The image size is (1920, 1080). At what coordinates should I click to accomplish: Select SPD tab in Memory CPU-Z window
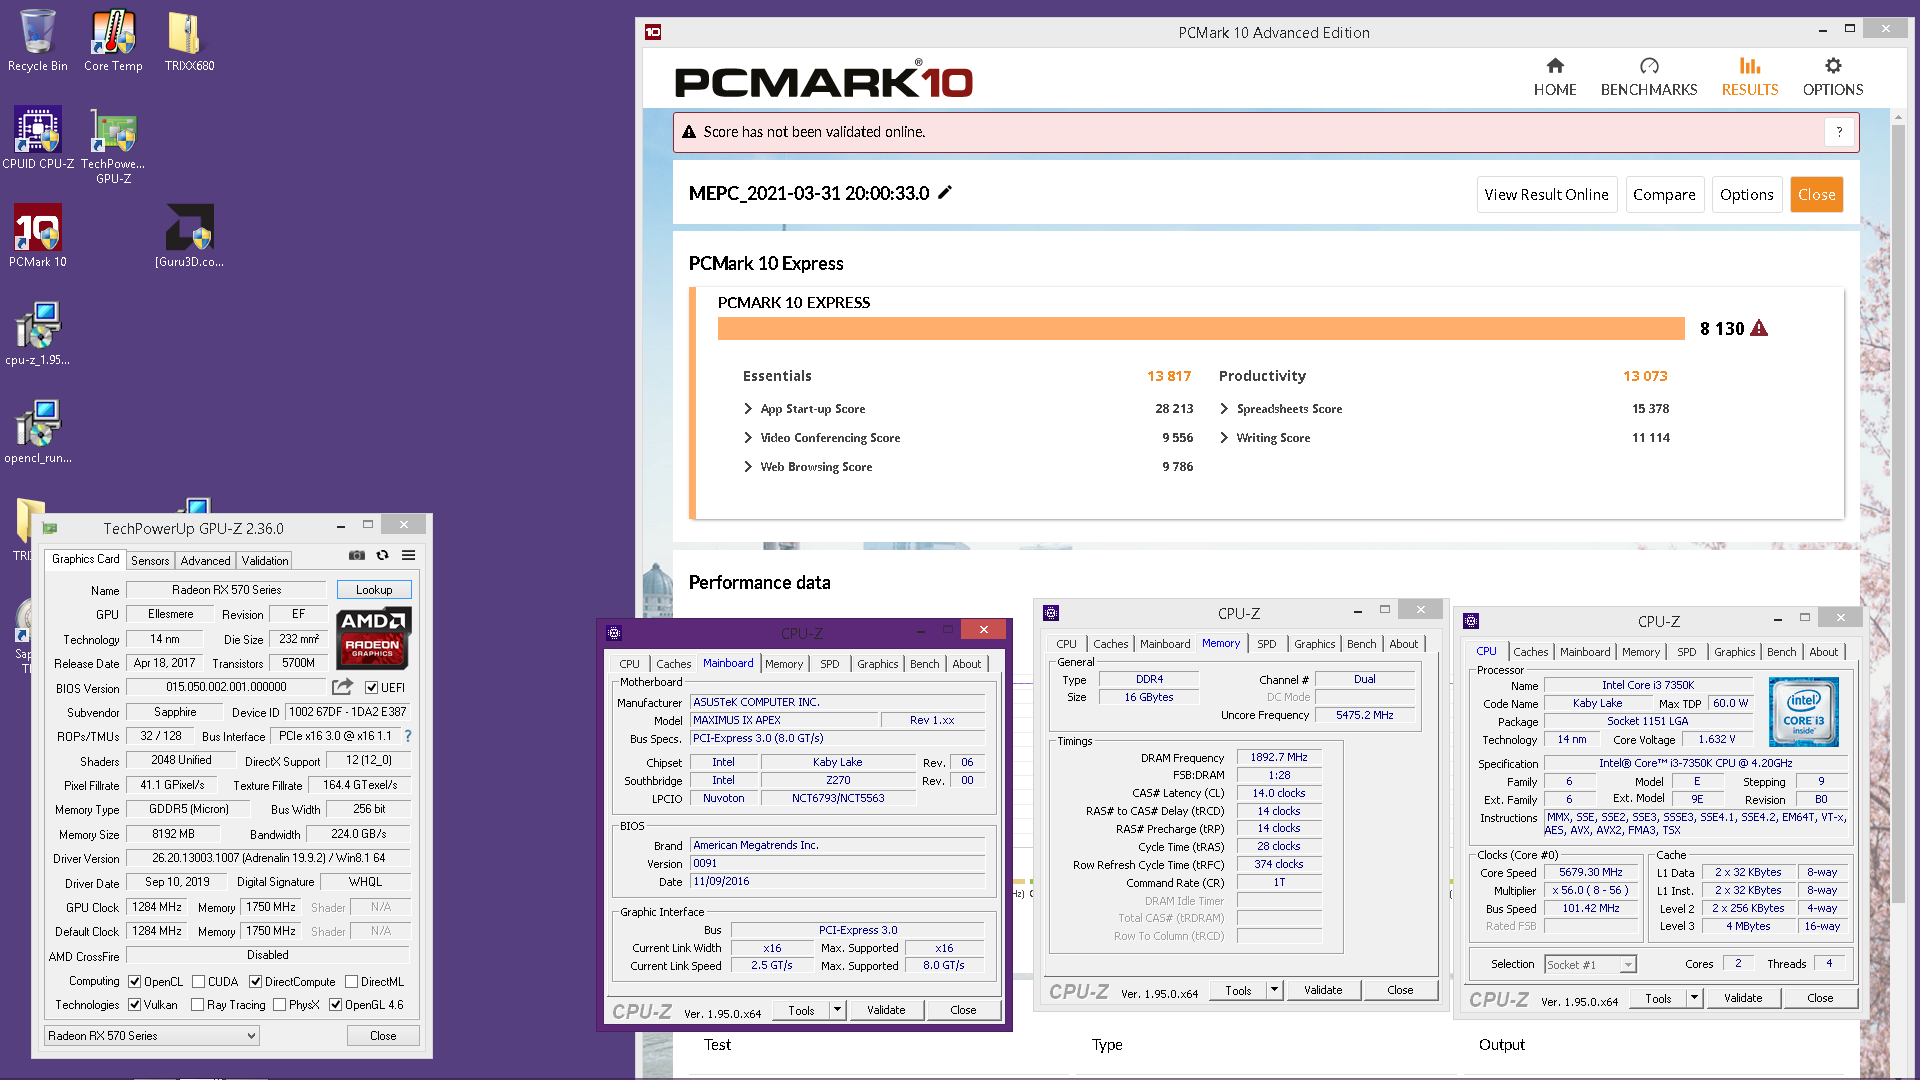[x=1266, y=643]
